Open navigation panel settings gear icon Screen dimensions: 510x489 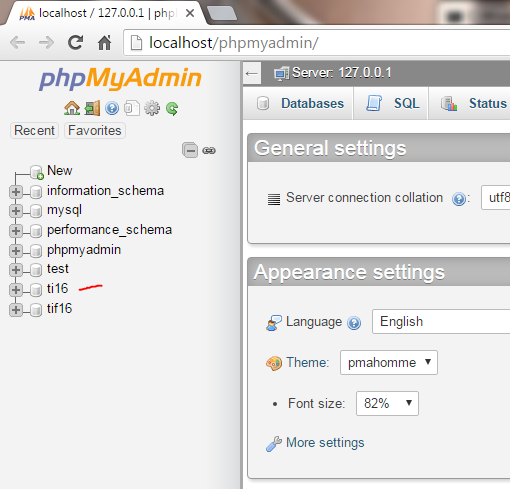coord(152,108)
